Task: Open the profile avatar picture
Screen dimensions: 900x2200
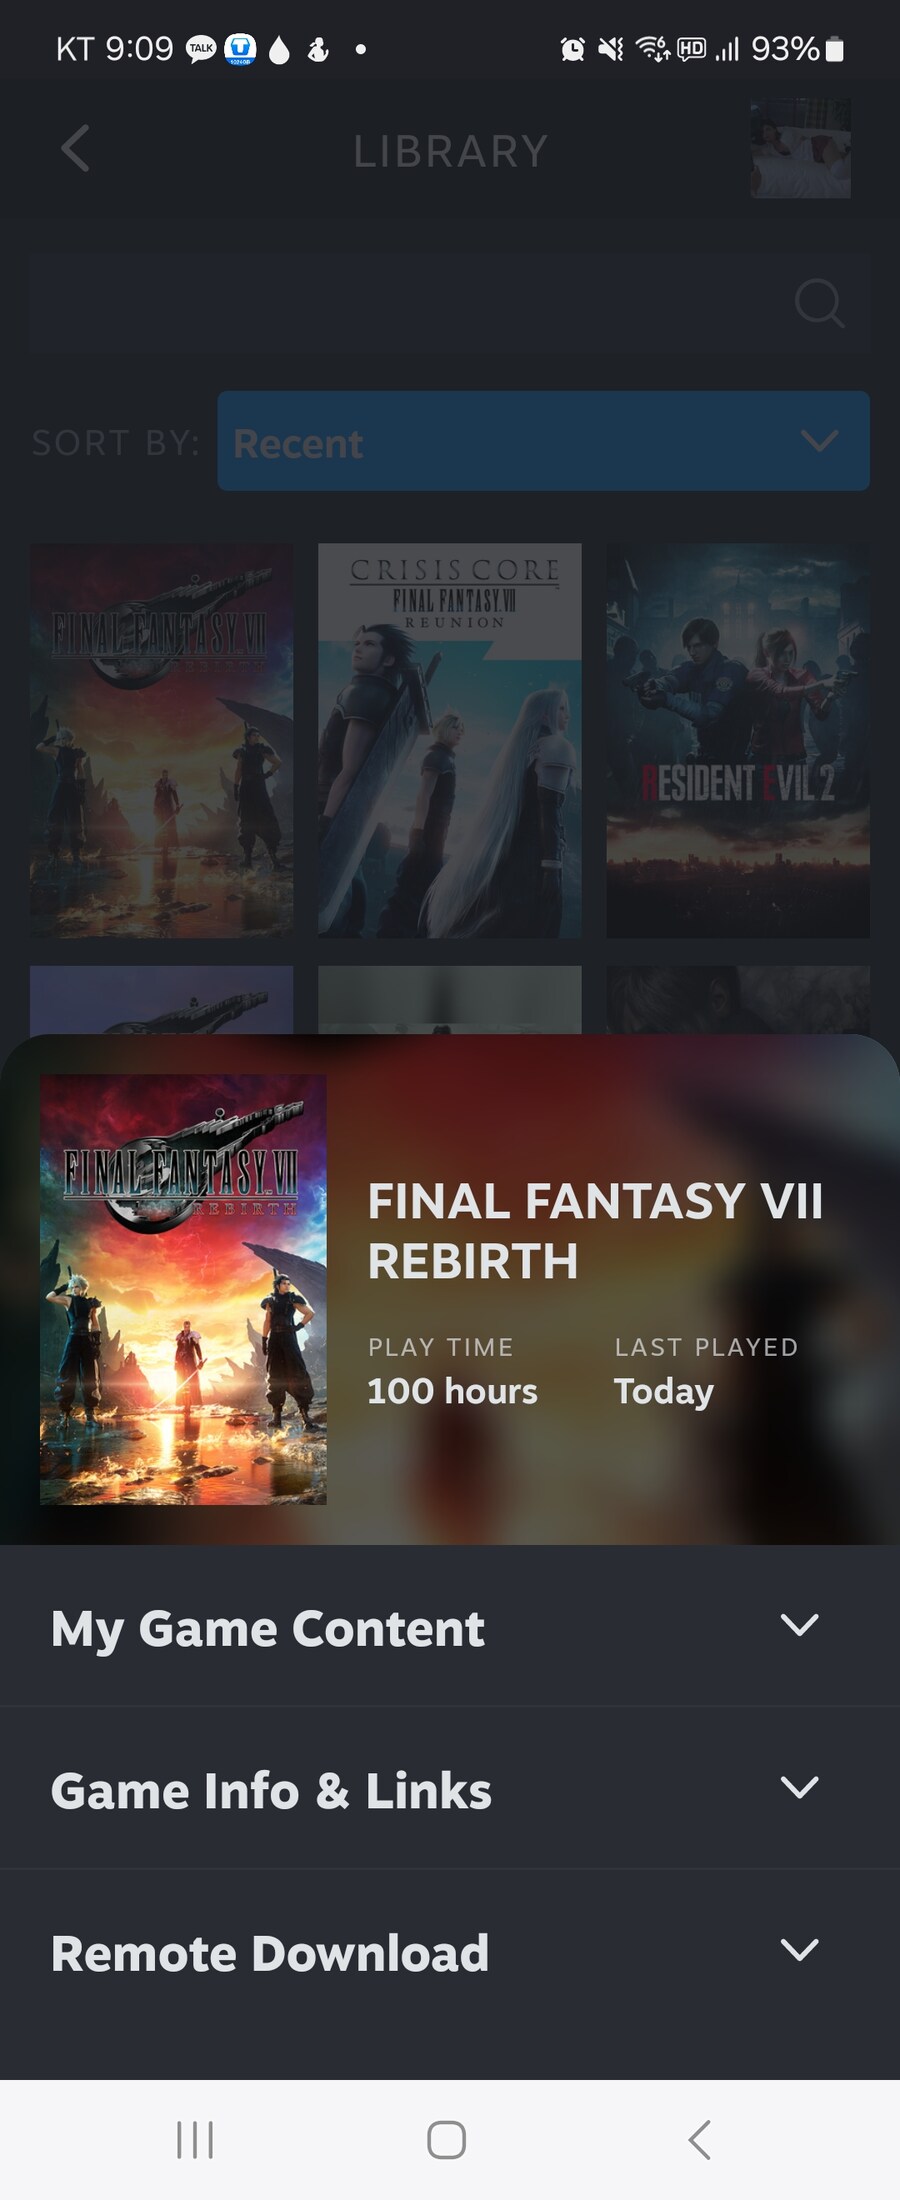Action: (800, 148)
